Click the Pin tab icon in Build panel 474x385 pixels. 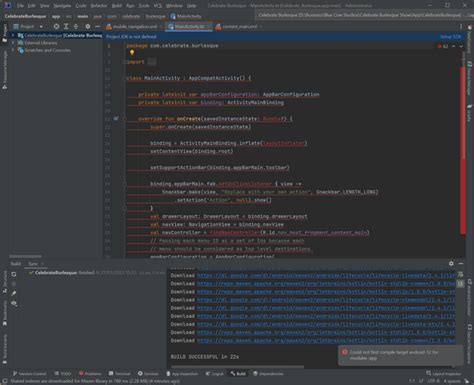coord(14,293)
